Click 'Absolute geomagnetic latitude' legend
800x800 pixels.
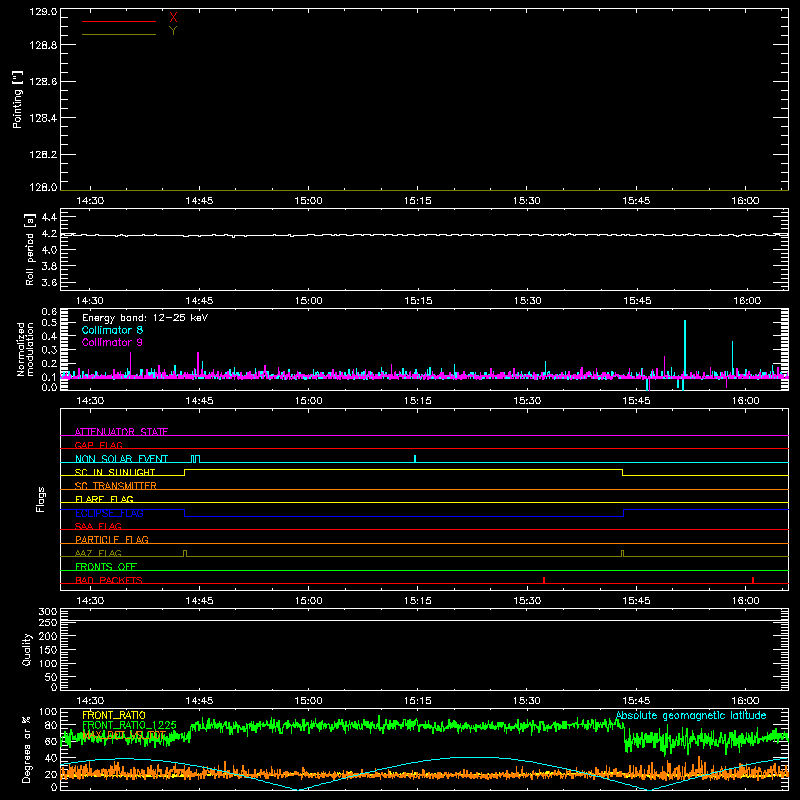[x=691, y=715]
